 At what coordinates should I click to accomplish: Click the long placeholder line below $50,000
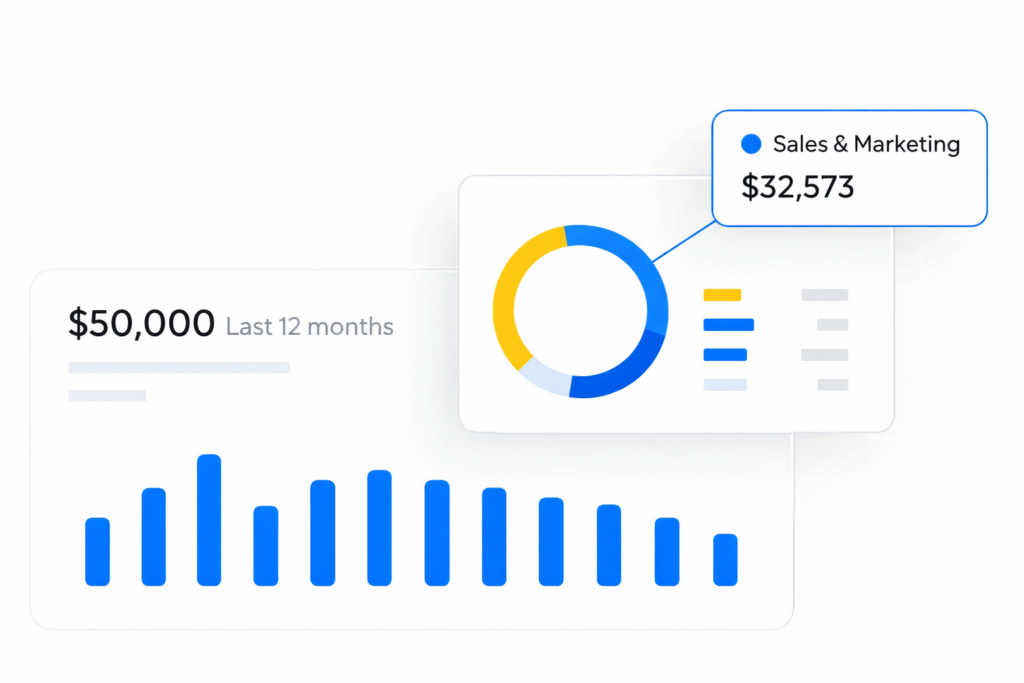click(x=179, y=368)
